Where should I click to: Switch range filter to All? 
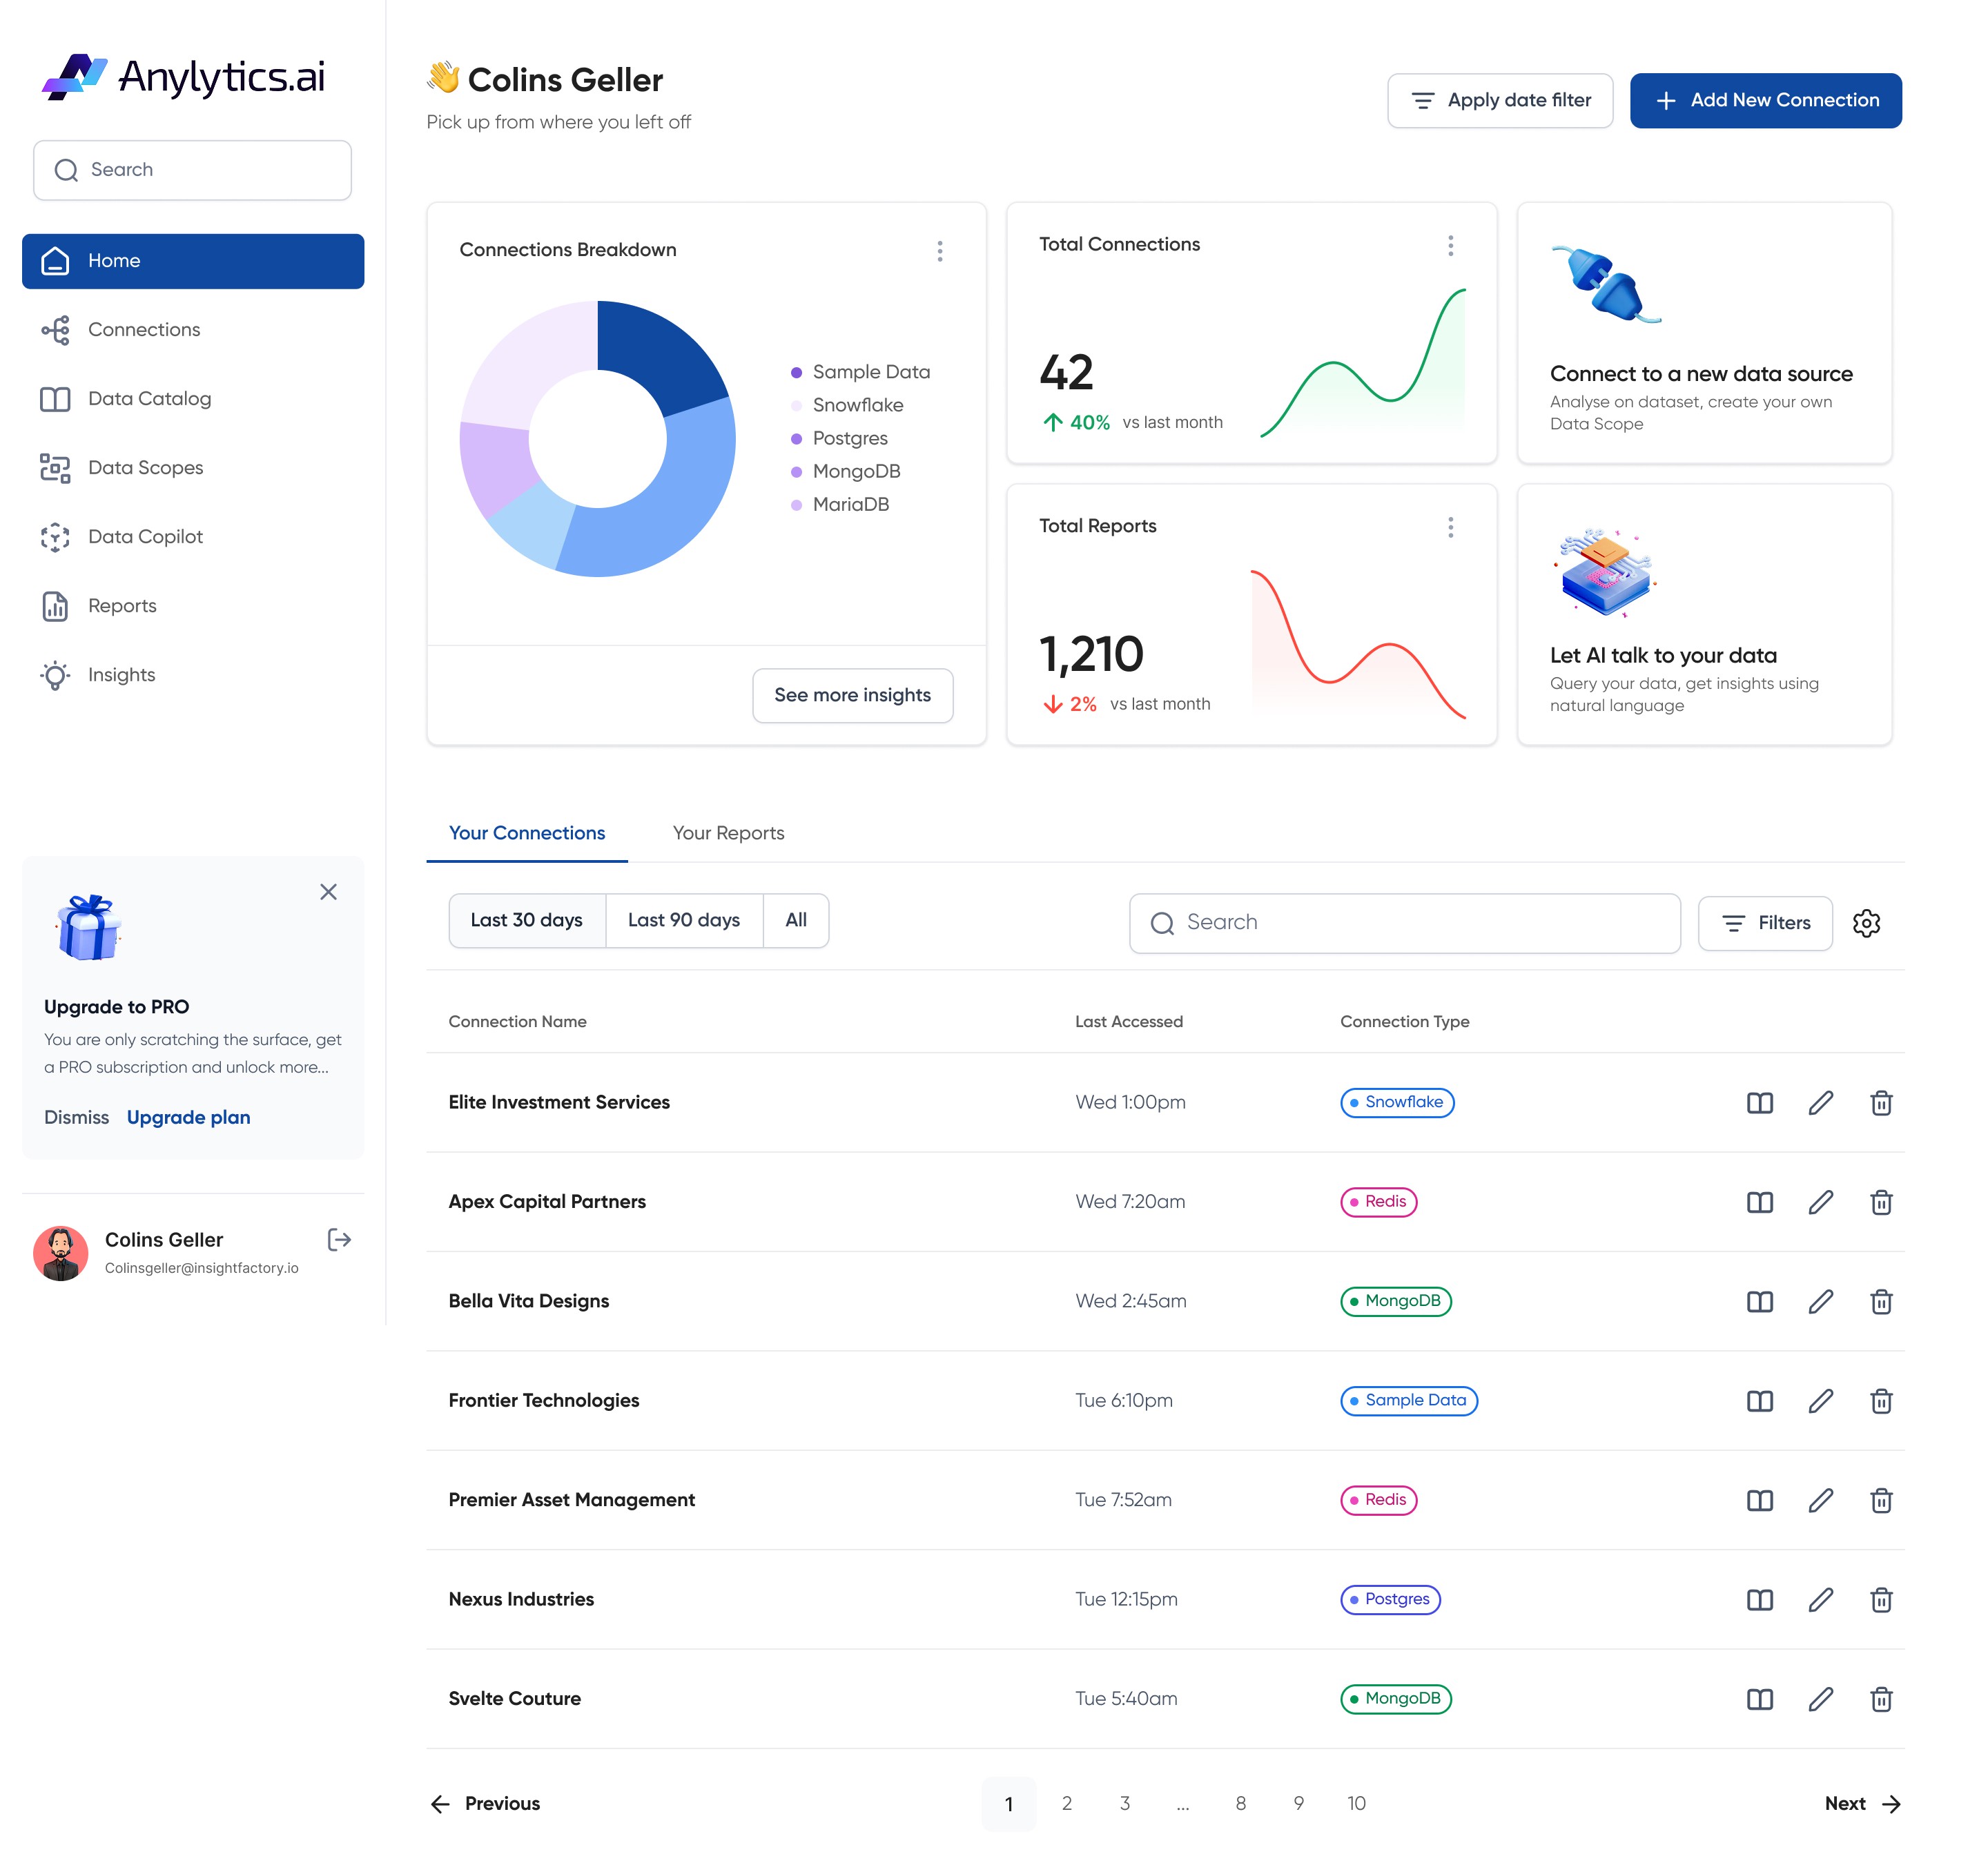pyautogui.click(x=795, y=920)
